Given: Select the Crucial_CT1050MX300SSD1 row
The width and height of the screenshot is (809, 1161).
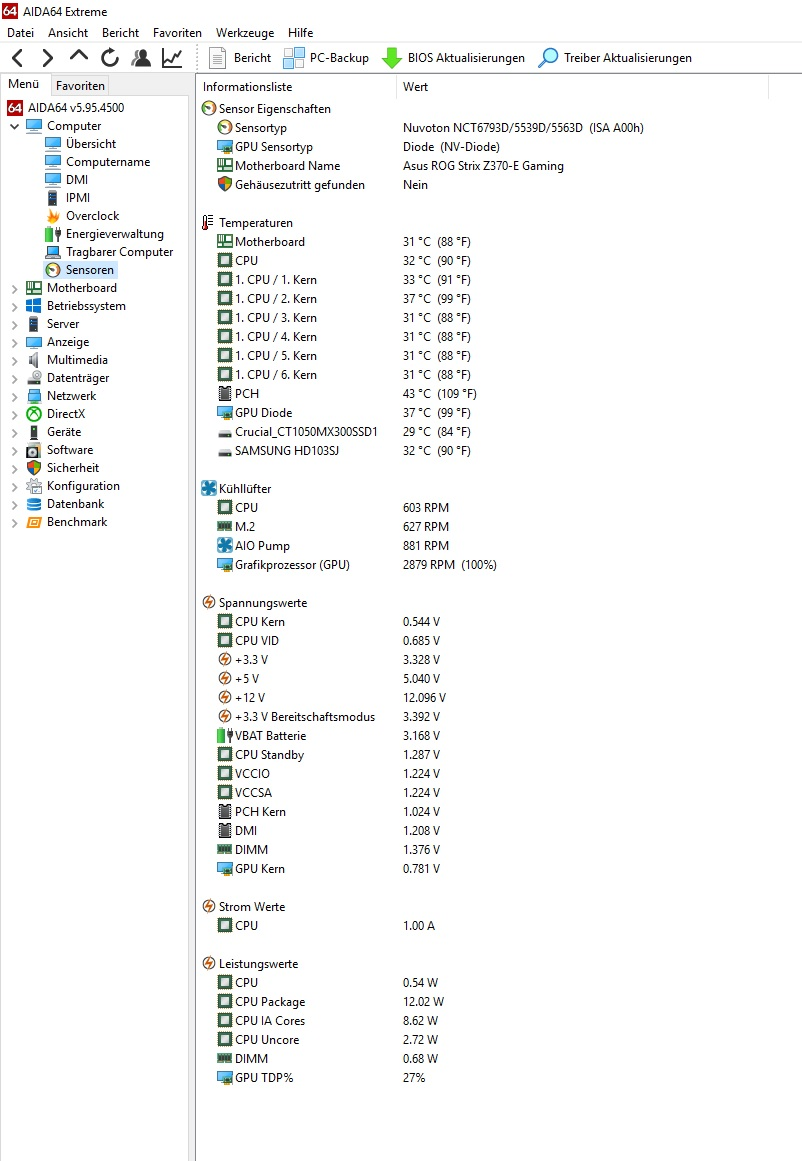Looking at the screenshot, I should [345, 432].
